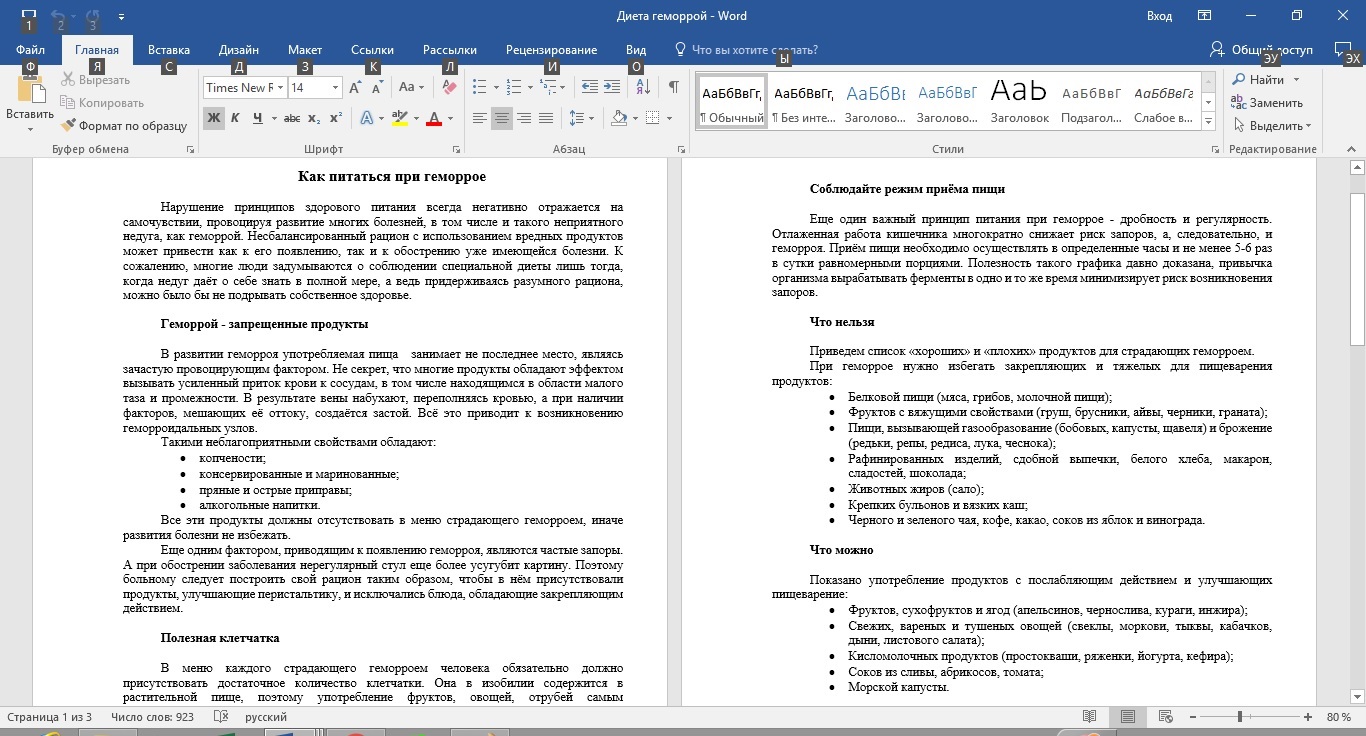Viewport: 1366px width, 736px height.
Task: Switch to the Вставка tab
Action: tap(169, 50)
